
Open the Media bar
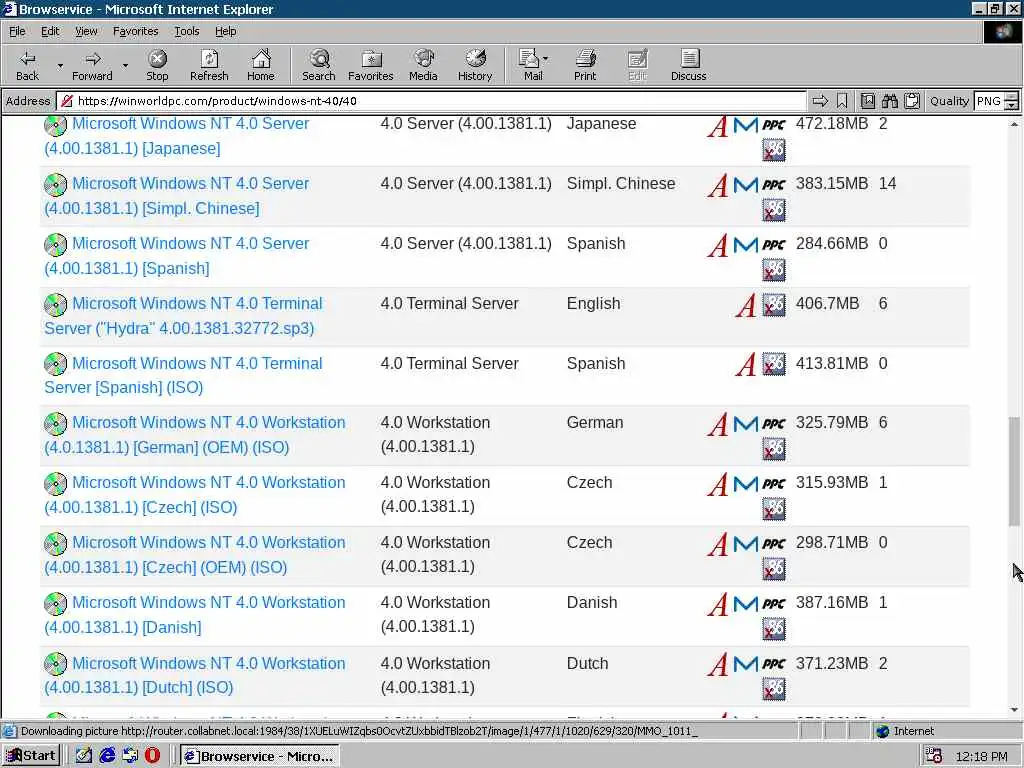tap(423, 65)
